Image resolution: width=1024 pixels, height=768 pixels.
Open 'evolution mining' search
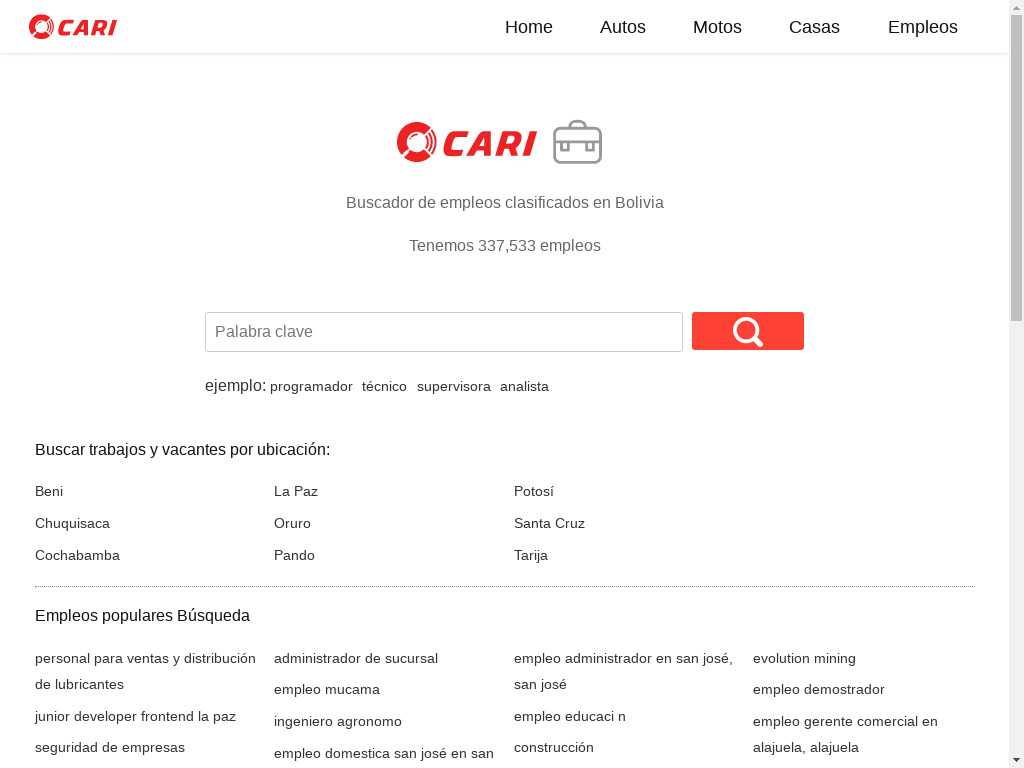[x=803, y=658]
